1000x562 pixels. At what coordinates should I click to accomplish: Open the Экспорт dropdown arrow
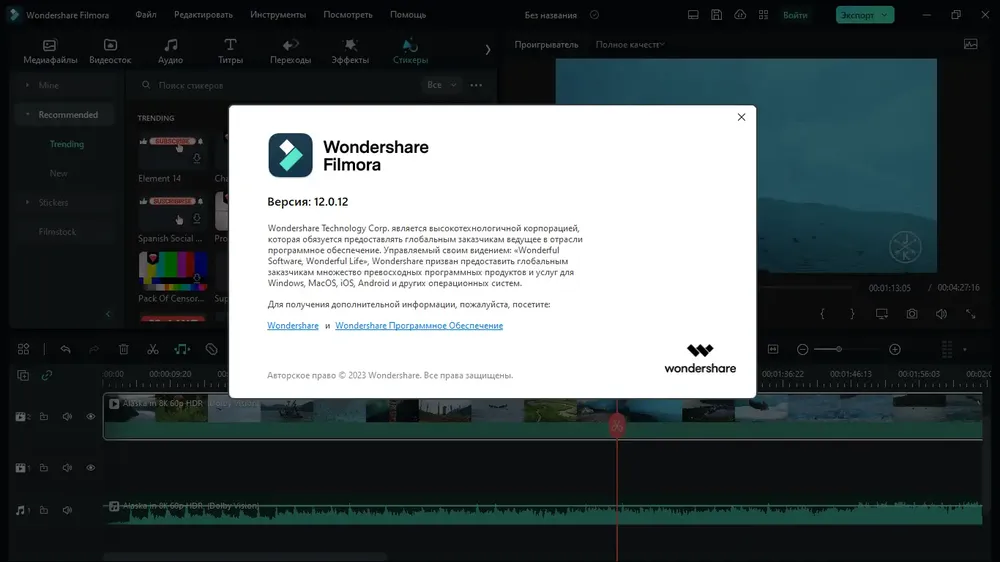[885, 15]
